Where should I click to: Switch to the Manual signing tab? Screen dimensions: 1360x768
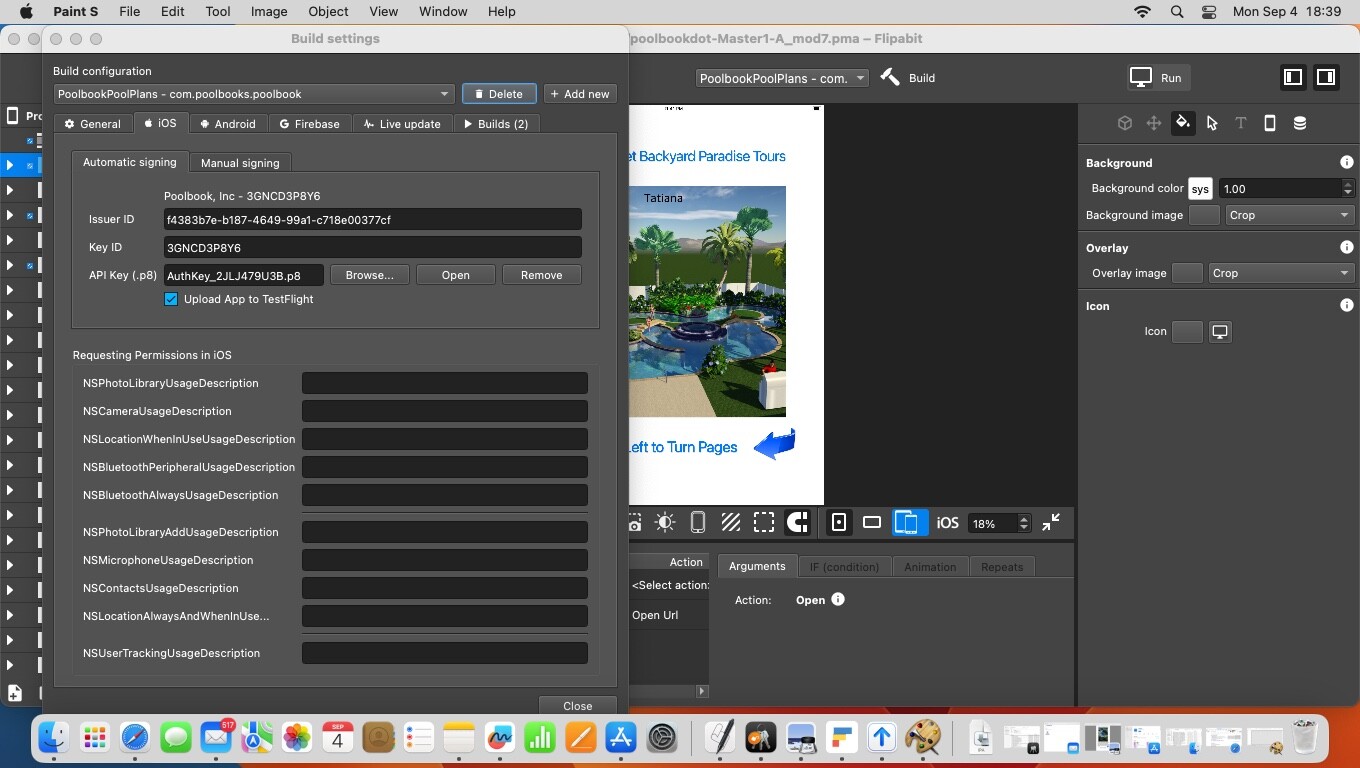pos(240,163)
